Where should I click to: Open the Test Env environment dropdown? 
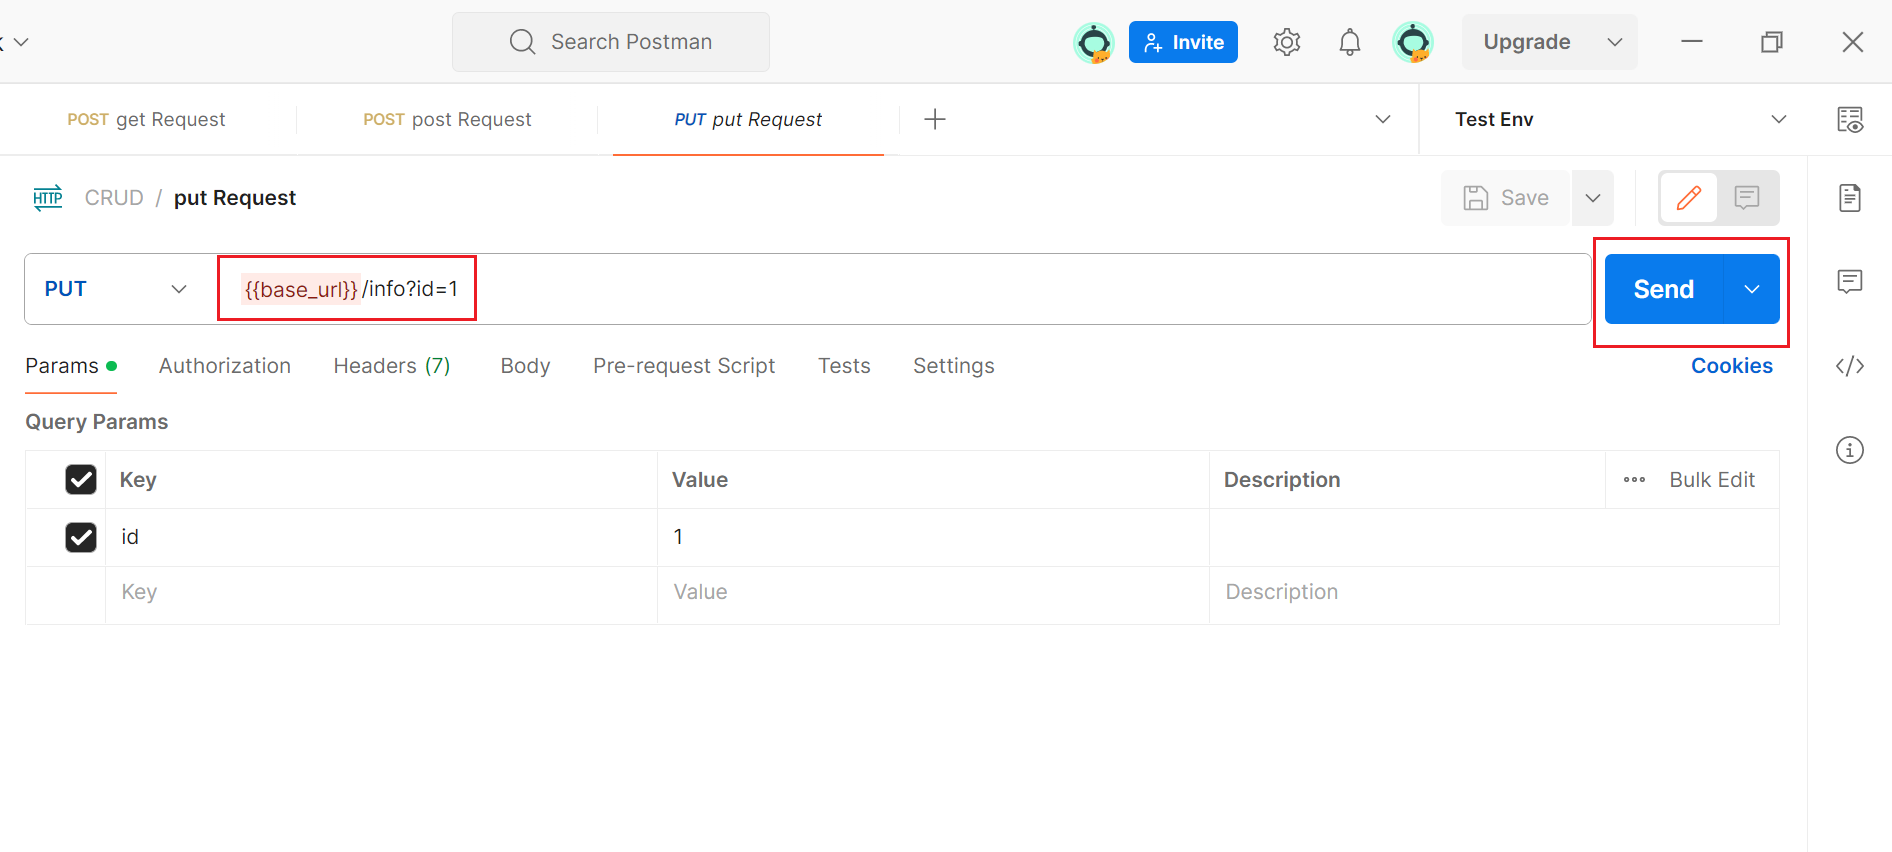(1620, 119)
